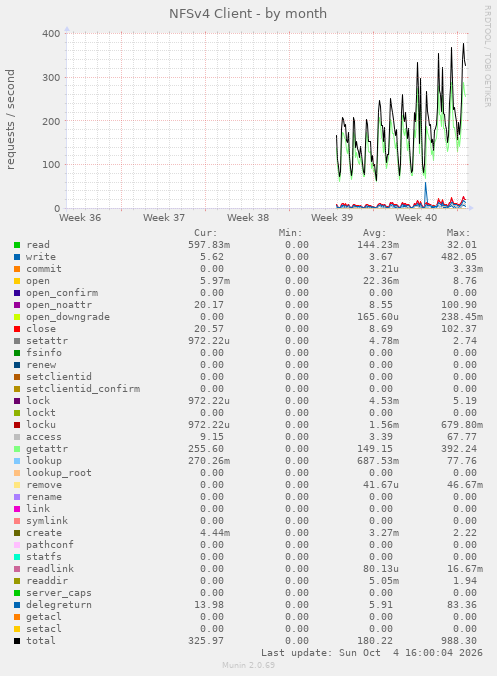Click the setacl legend label

(44, 629)
